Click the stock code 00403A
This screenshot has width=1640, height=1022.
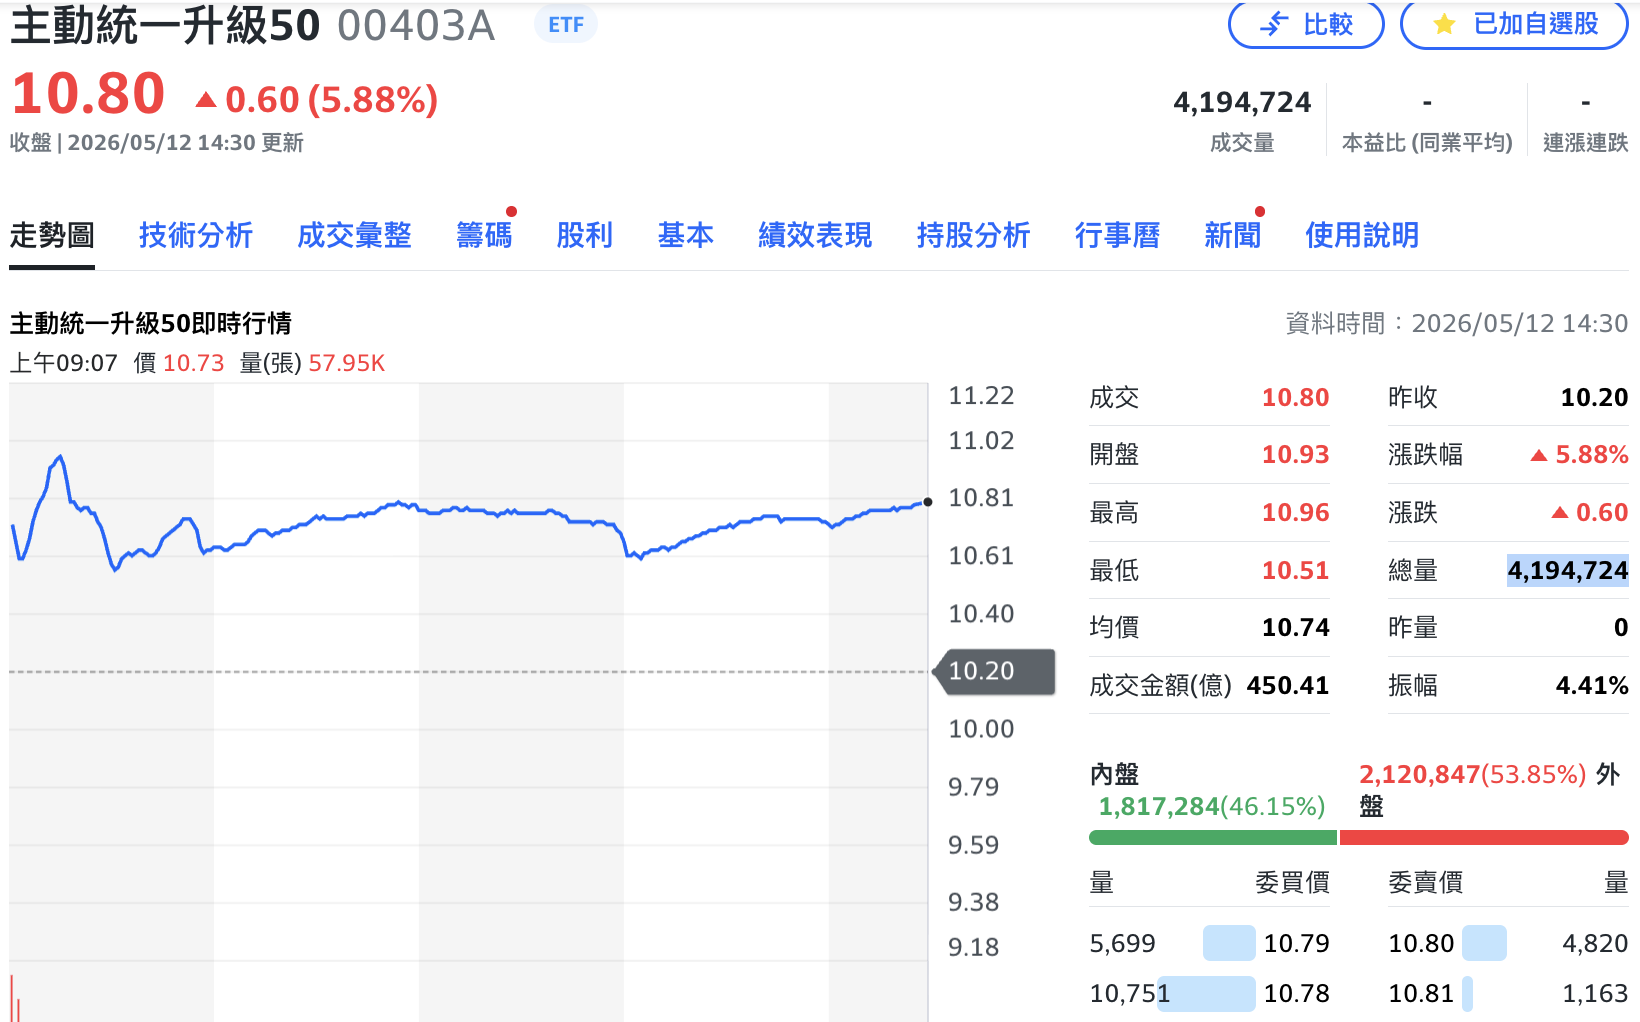tap(416, 26)
